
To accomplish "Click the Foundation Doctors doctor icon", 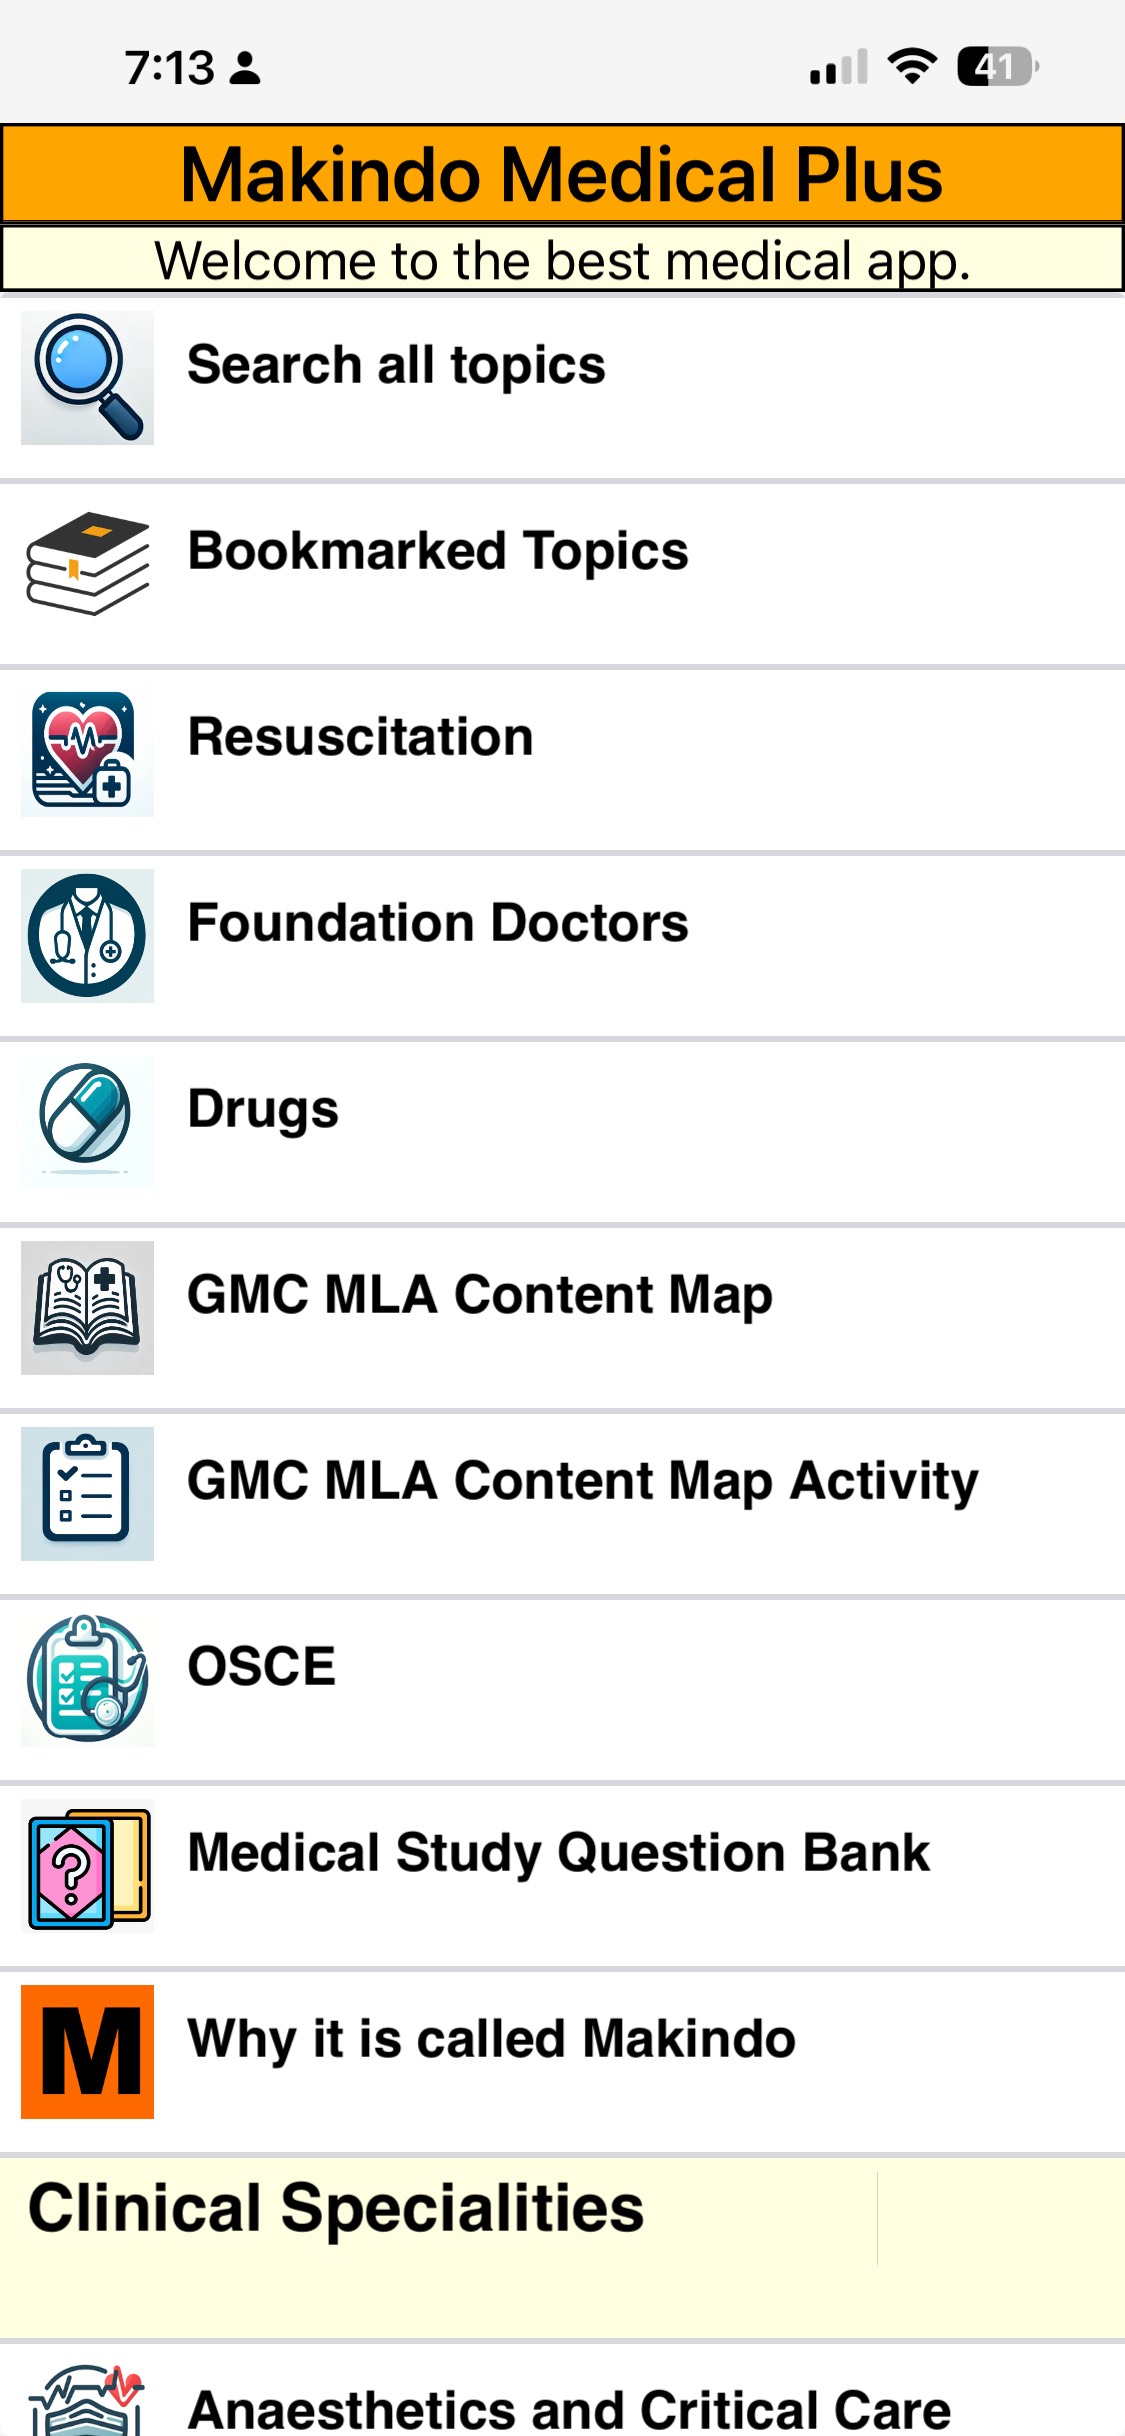I will pos(87,936).
